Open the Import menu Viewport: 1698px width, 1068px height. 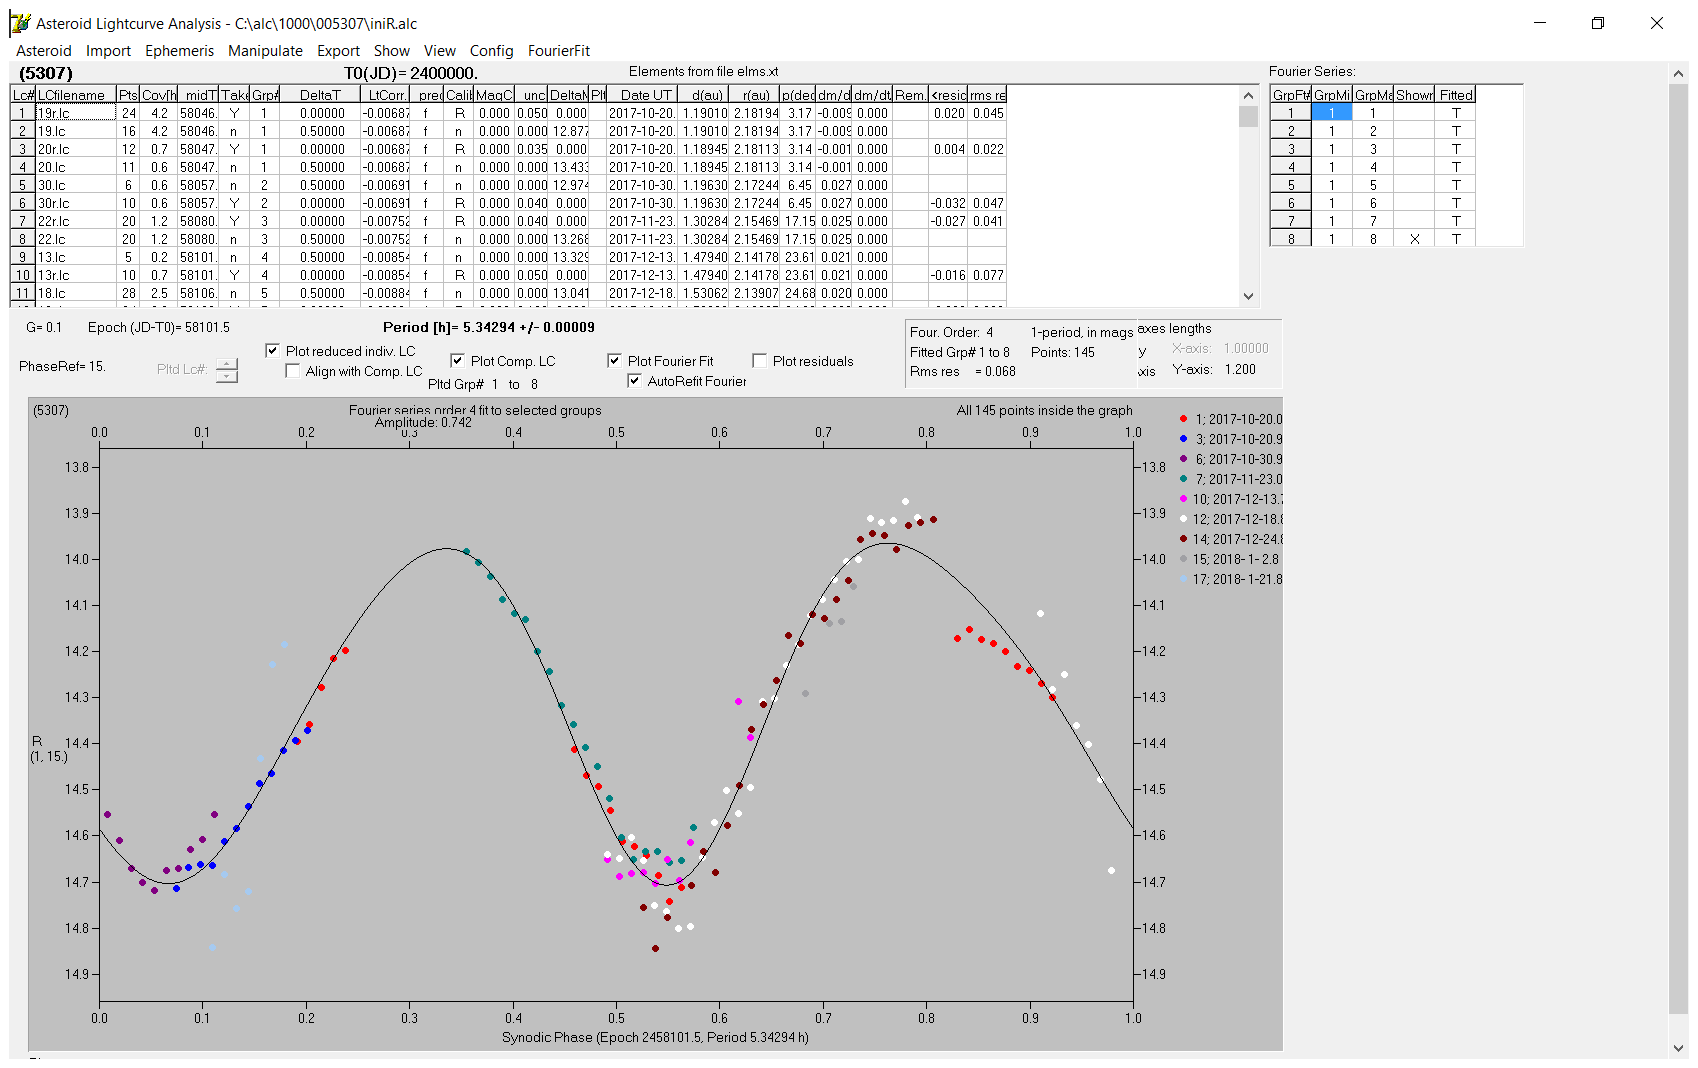point(108,51)
